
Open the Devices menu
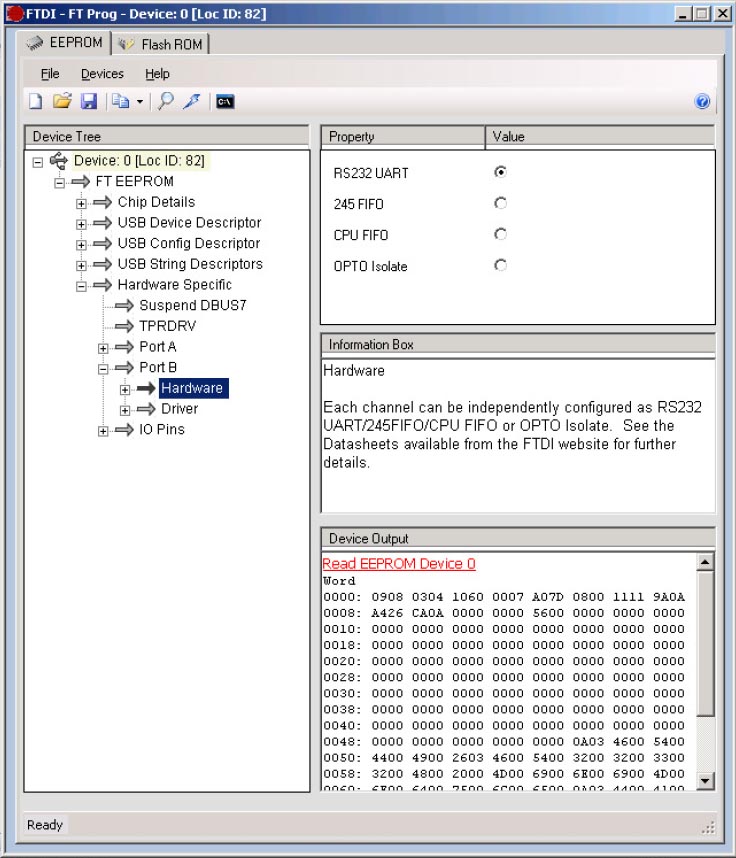tap(102, 74)
